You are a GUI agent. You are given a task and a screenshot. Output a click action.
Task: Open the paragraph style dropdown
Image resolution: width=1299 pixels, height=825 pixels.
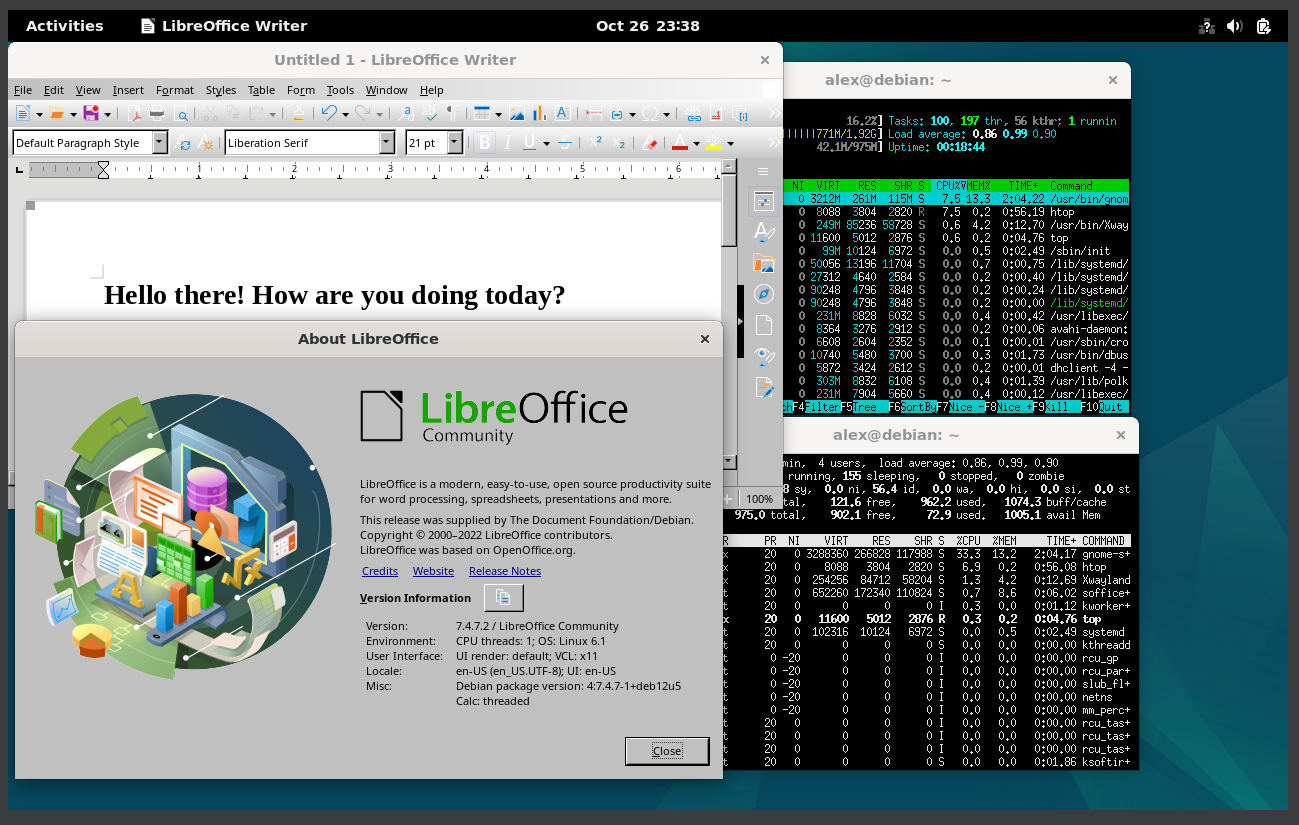click(x=160, y=142)
